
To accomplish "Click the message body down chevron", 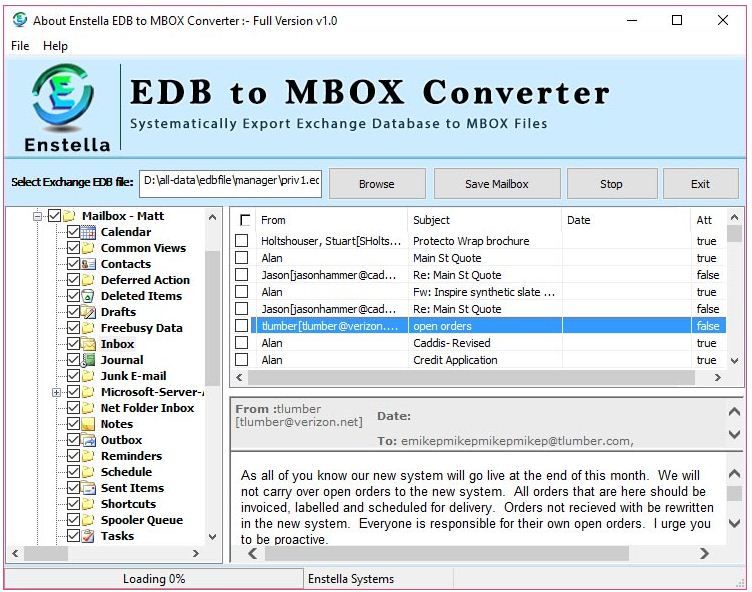I will 734,523.
